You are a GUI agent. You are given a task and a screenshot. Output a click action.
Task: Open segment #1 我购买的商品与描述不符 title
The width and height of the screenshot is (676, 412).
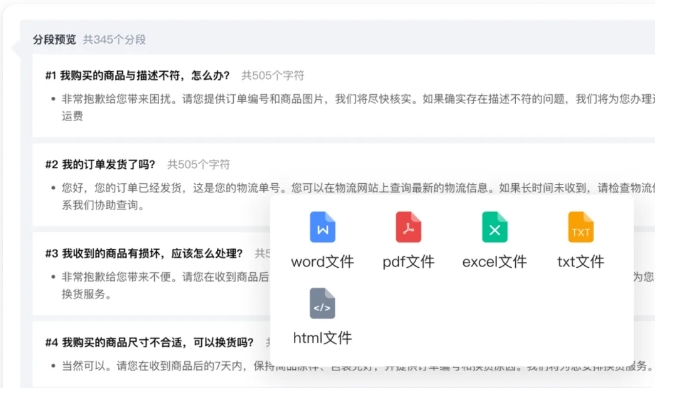coord(138,76)
